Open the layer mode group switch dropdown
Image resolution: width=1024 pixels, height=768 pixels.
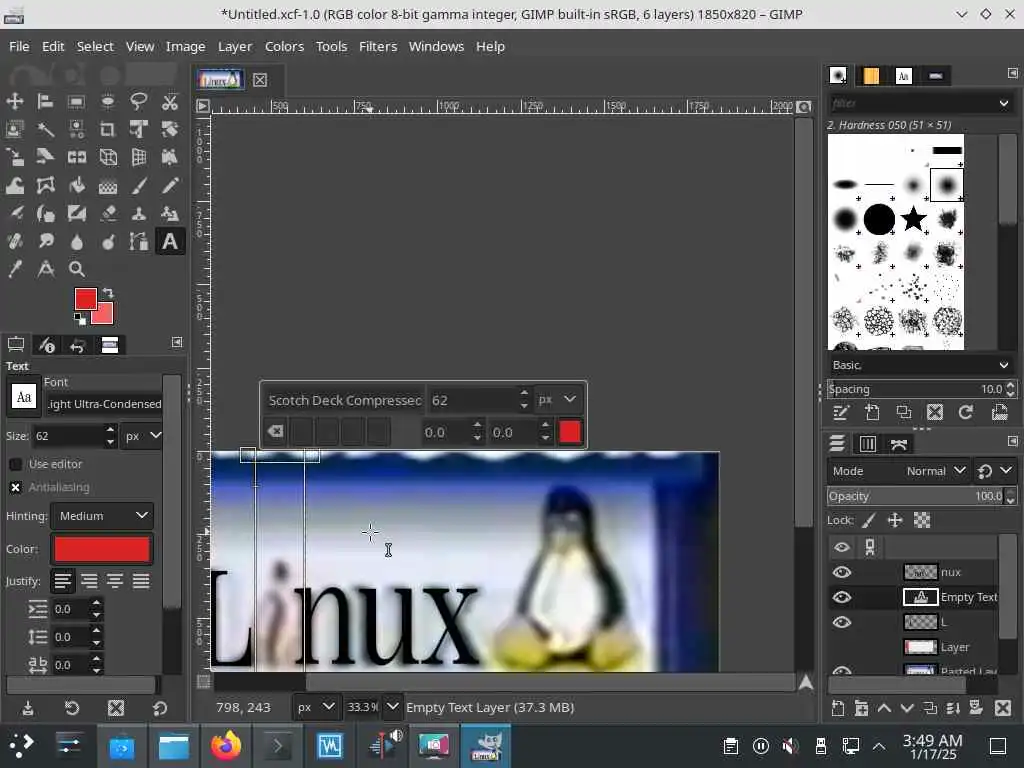tap(994, 471)
